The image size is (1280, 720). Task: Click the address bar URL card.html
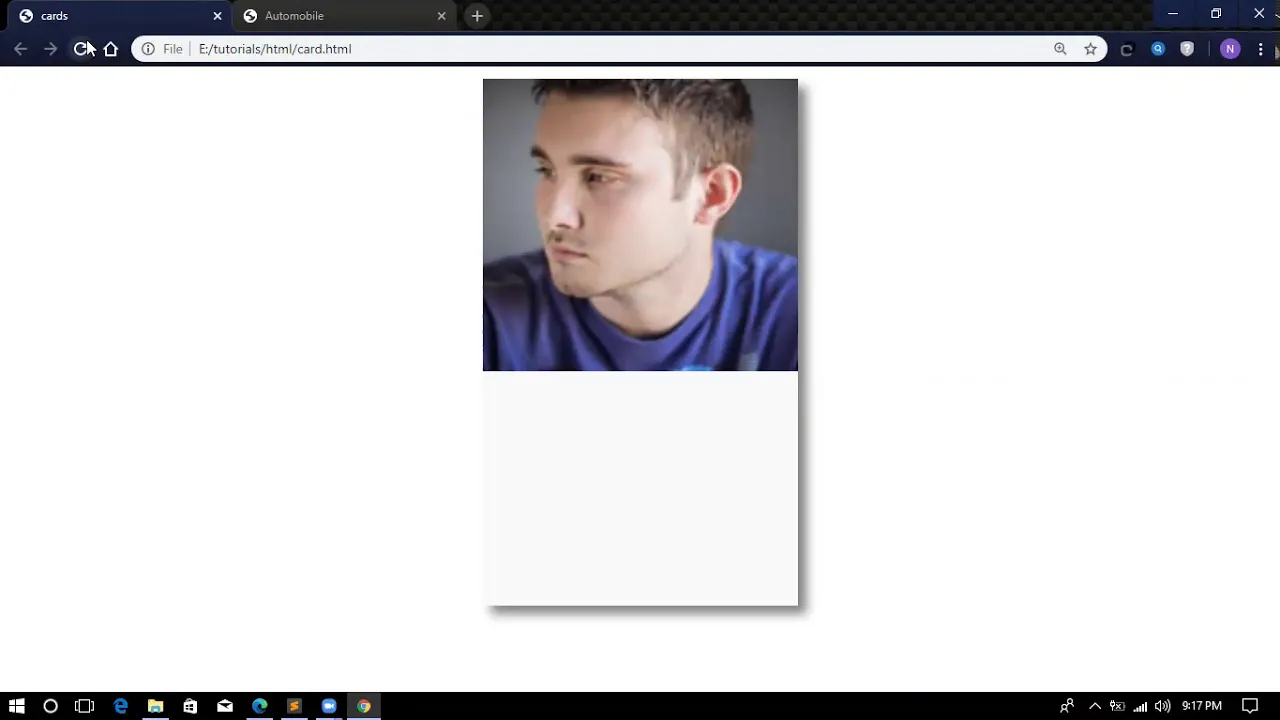275,49
